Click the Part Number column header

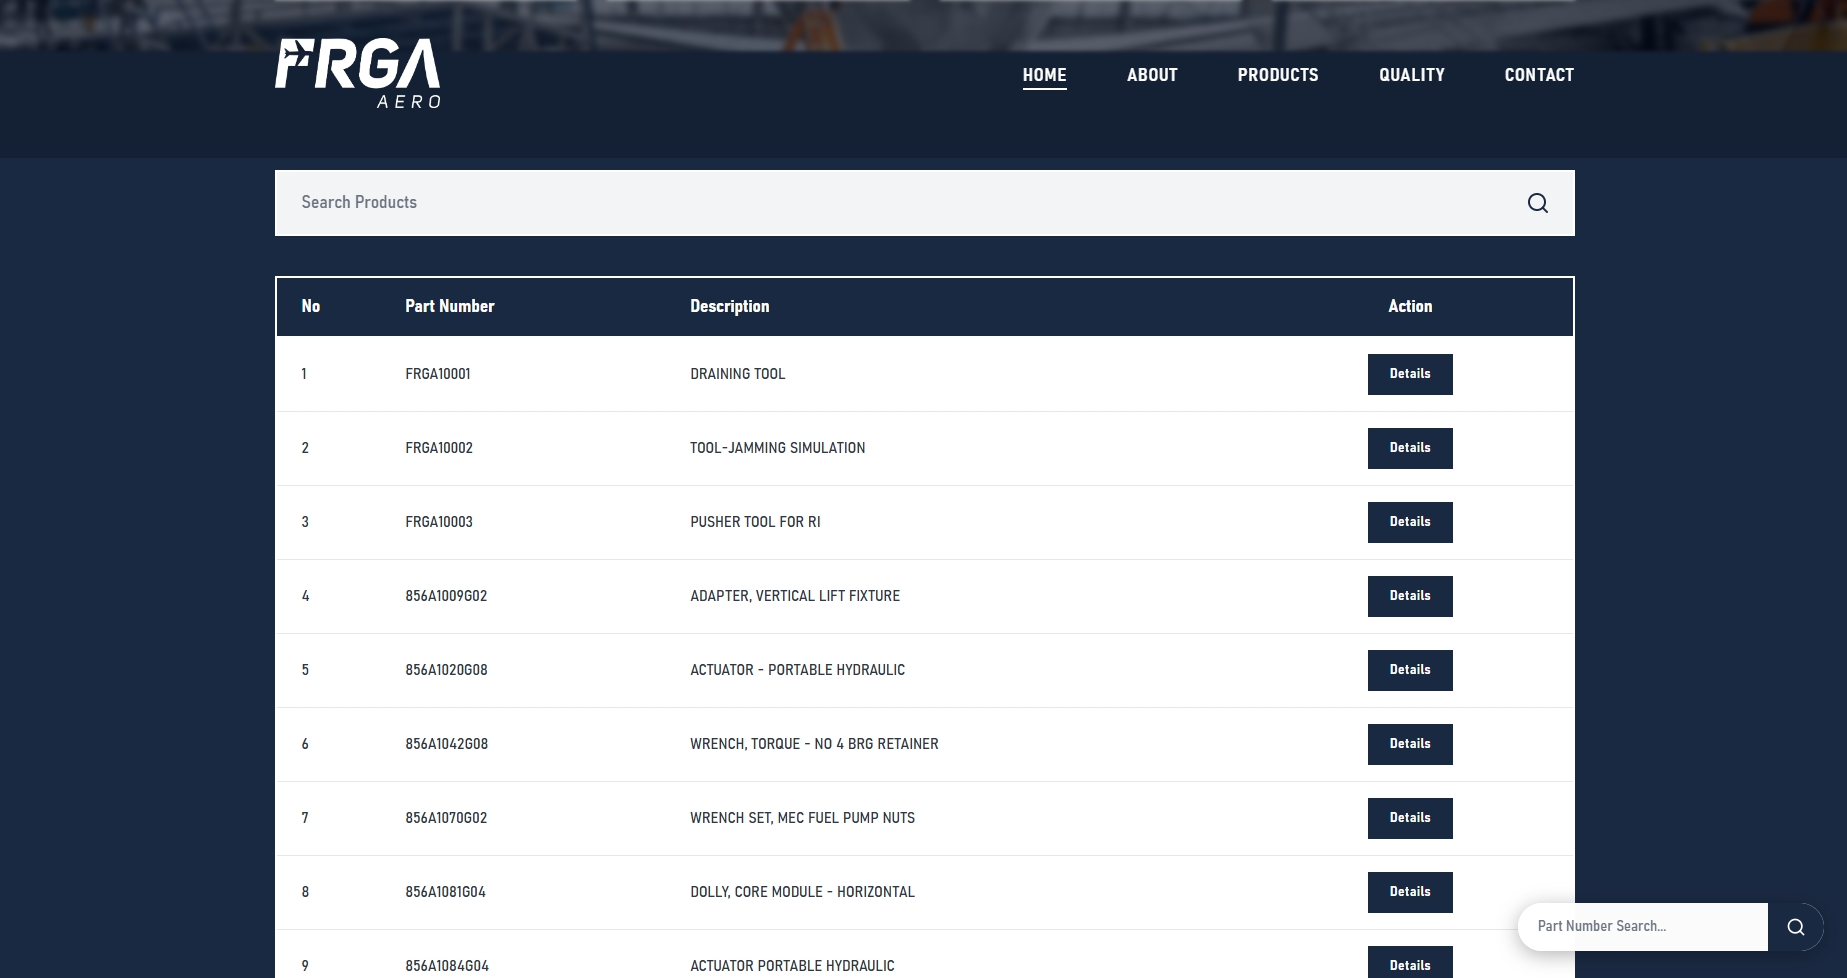[449, 306]
